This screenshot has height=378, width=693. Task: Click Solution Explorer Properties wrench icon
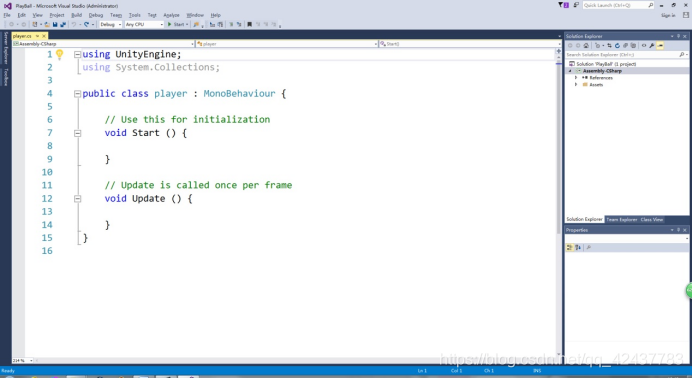(x=652, y=46)
